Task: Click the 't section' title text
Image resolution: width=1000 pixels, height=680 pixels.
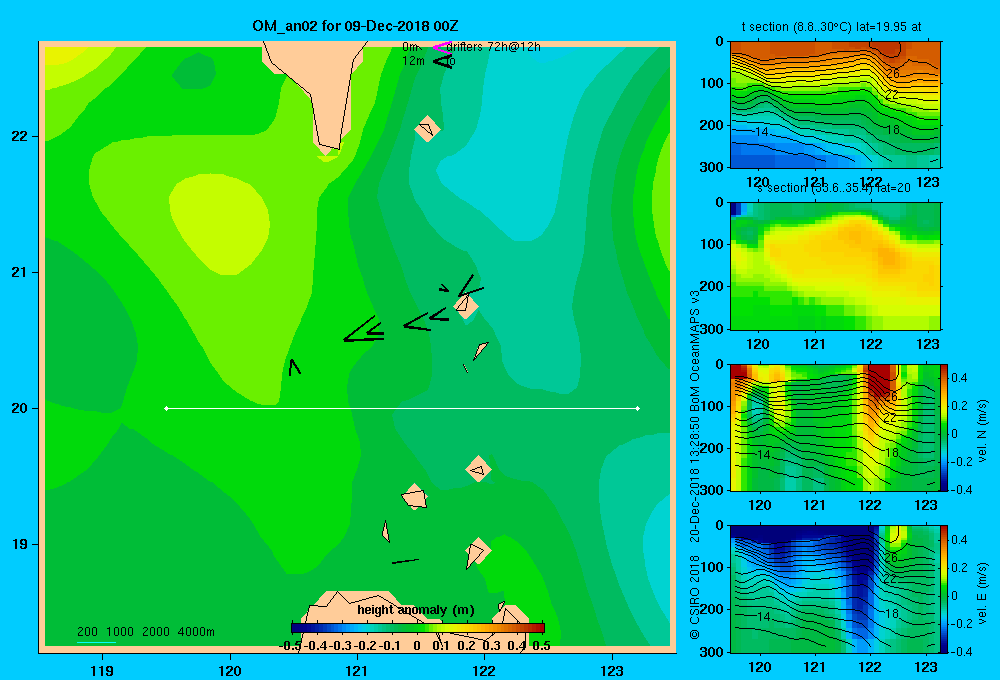Action: click(x=831, y=27)
